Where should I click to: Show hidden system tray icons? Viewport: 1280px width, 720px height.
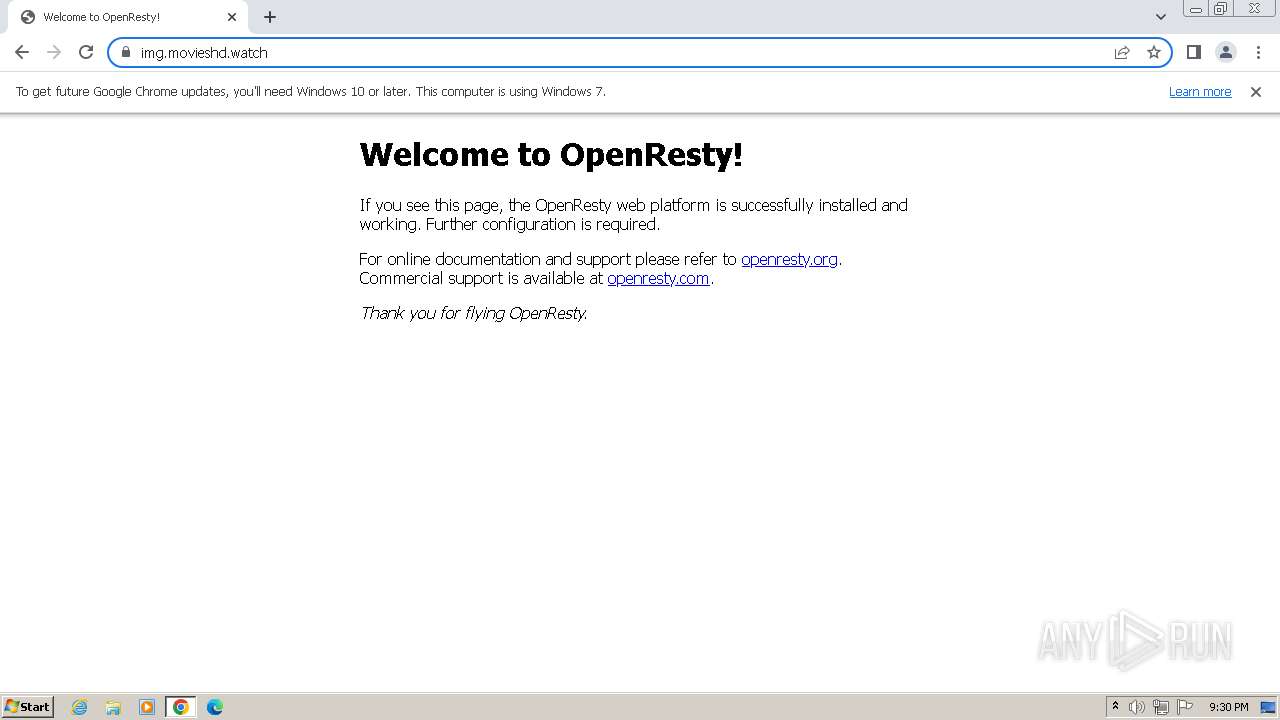pos(1115,707)
